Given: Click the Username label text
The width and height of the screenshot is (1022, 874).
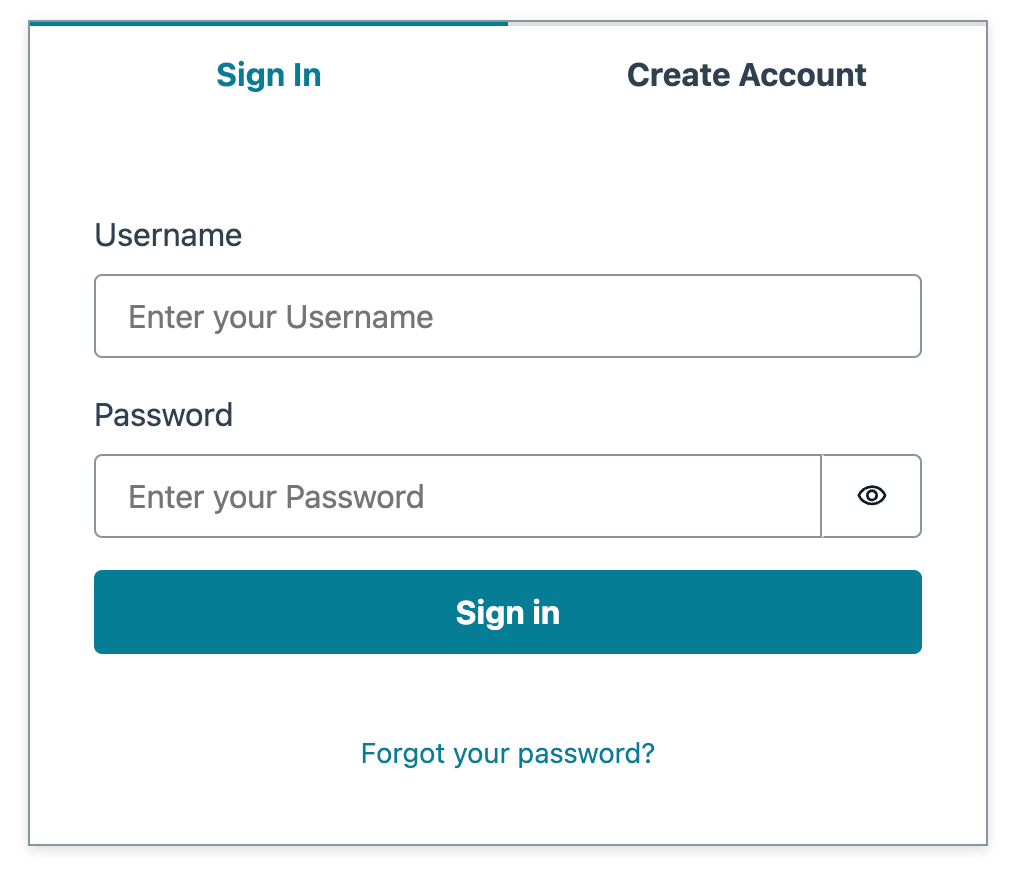Looking at the screenshot, I should pos(168,235).
